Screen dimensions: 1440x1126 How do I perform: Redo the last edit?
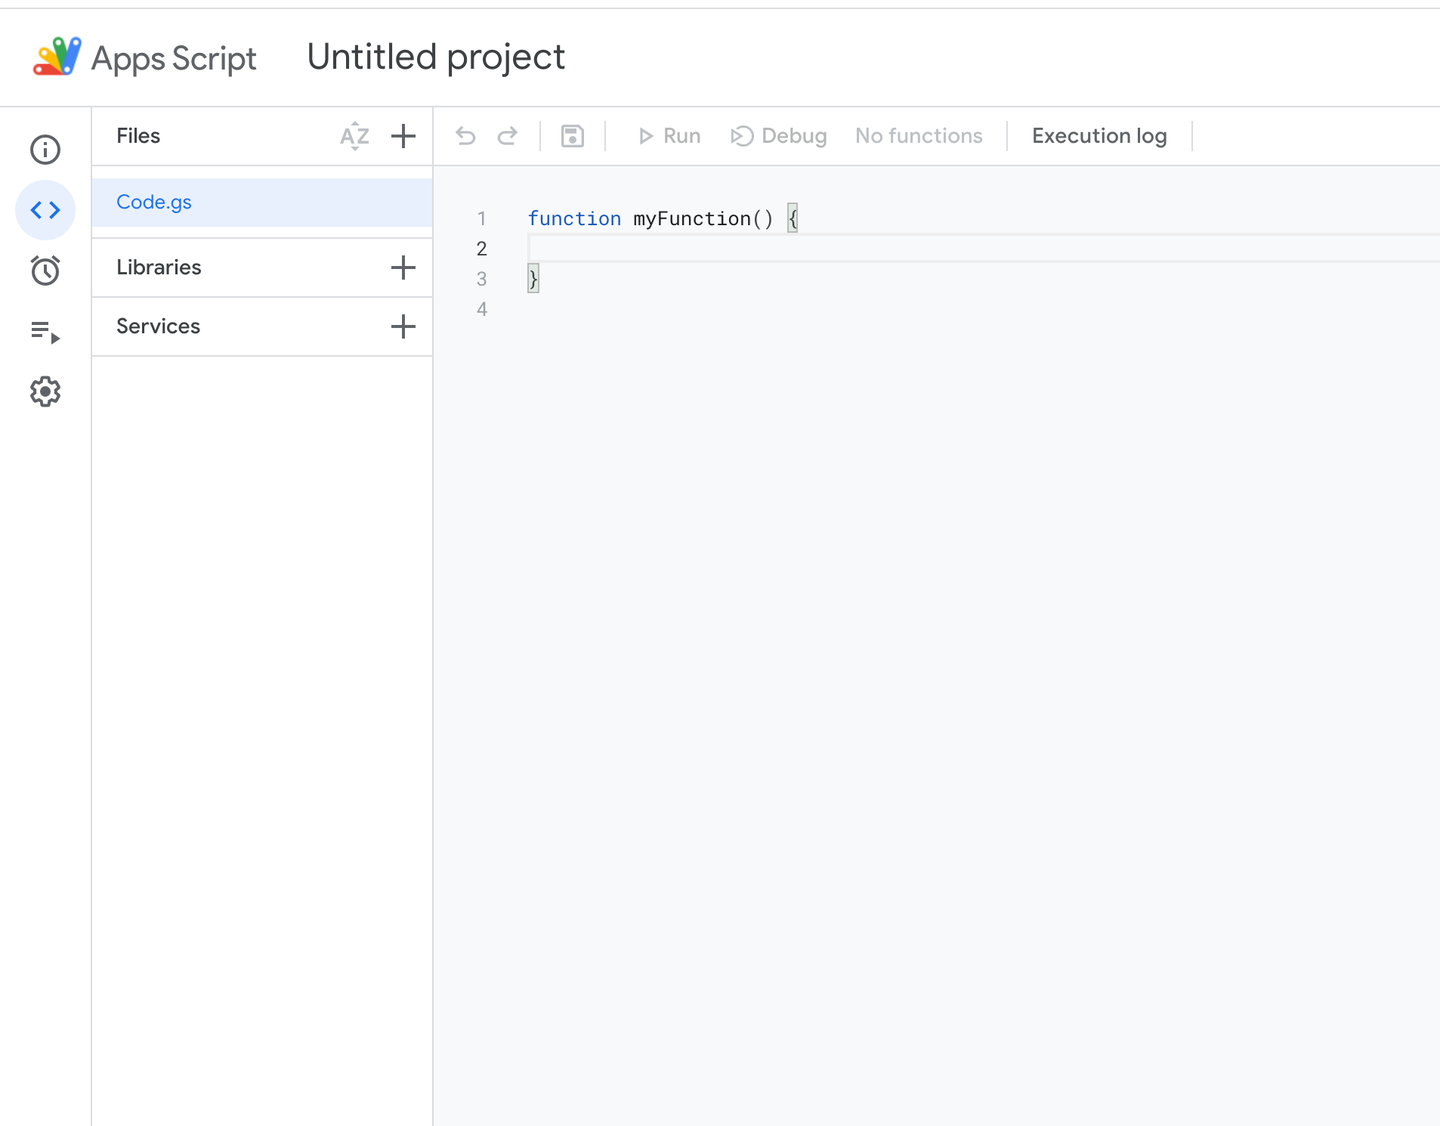pyautogui.click(x=508, y=135)
